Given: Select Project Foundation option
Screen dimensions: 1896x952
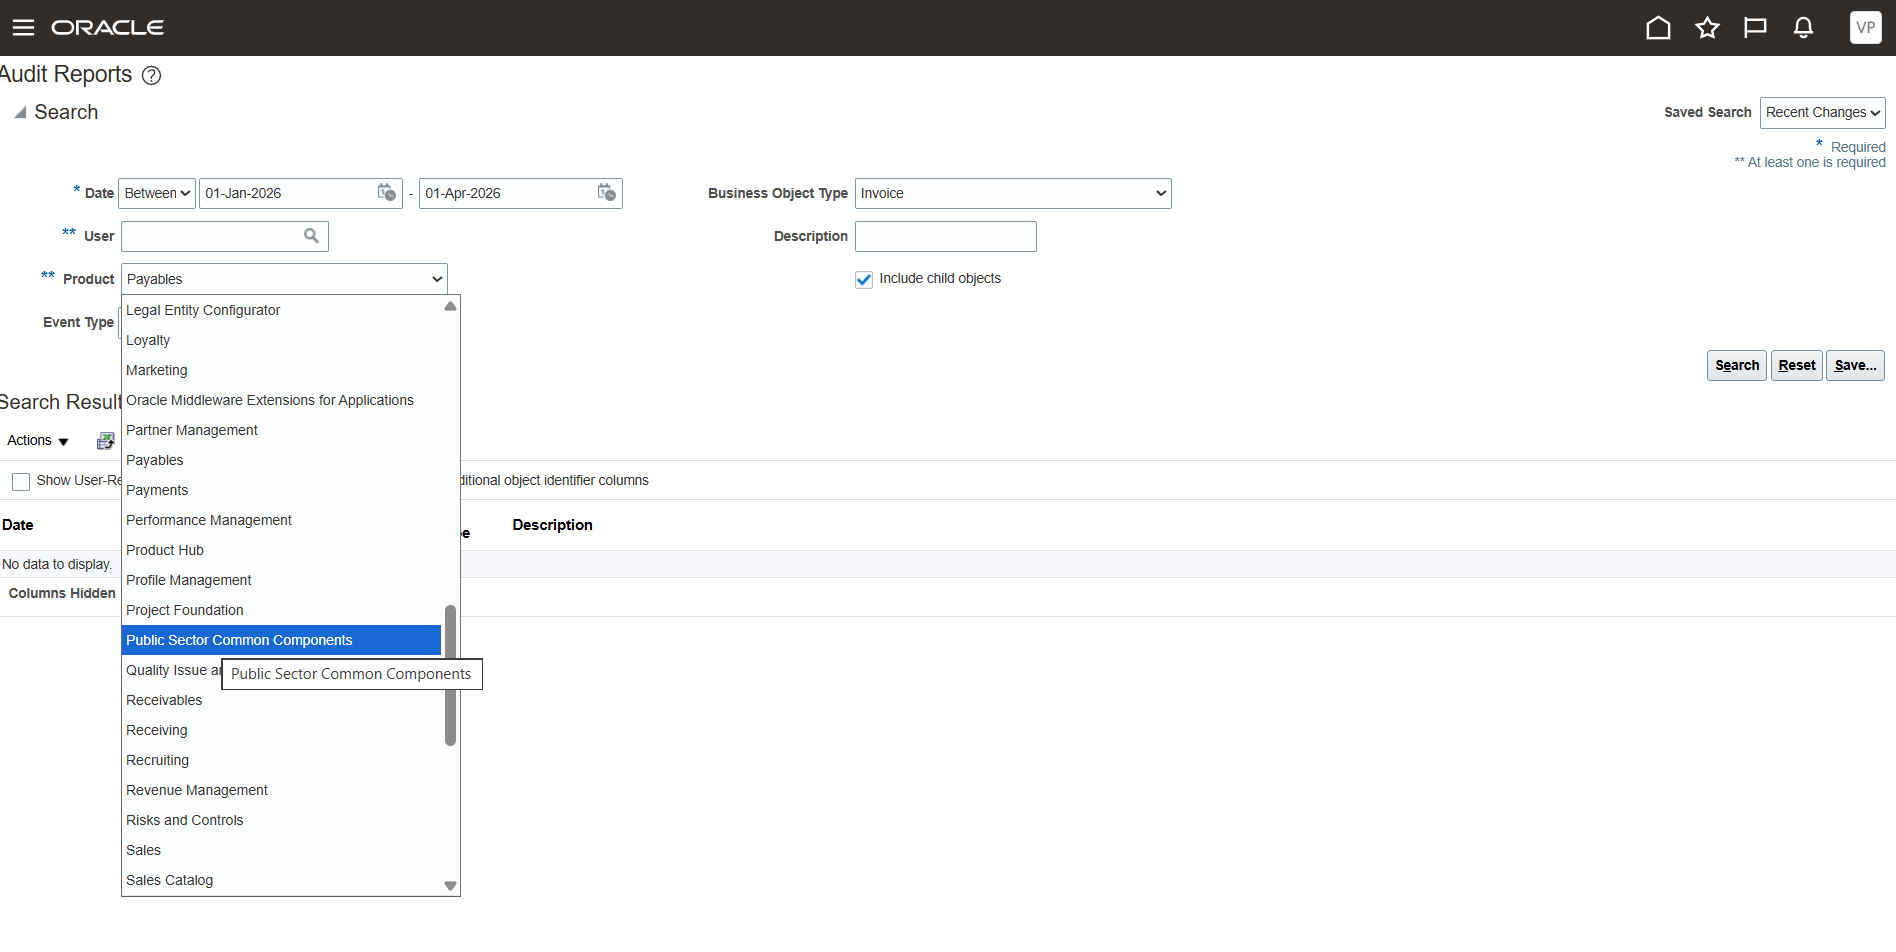Looking at the screenshot, I should point(281,610).
